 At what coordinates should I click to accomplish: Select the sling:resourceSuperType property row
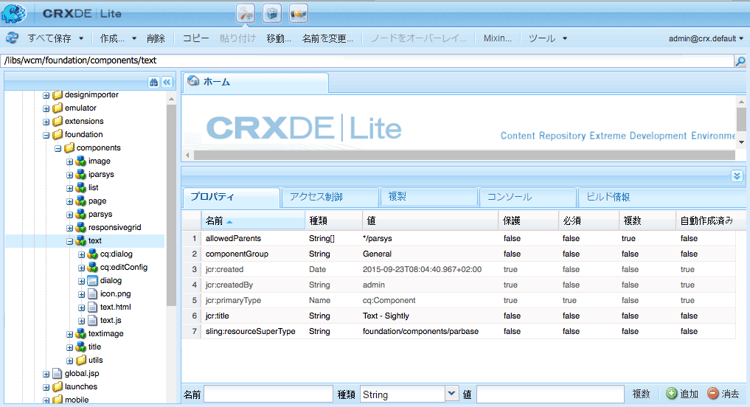pos(459,331)
